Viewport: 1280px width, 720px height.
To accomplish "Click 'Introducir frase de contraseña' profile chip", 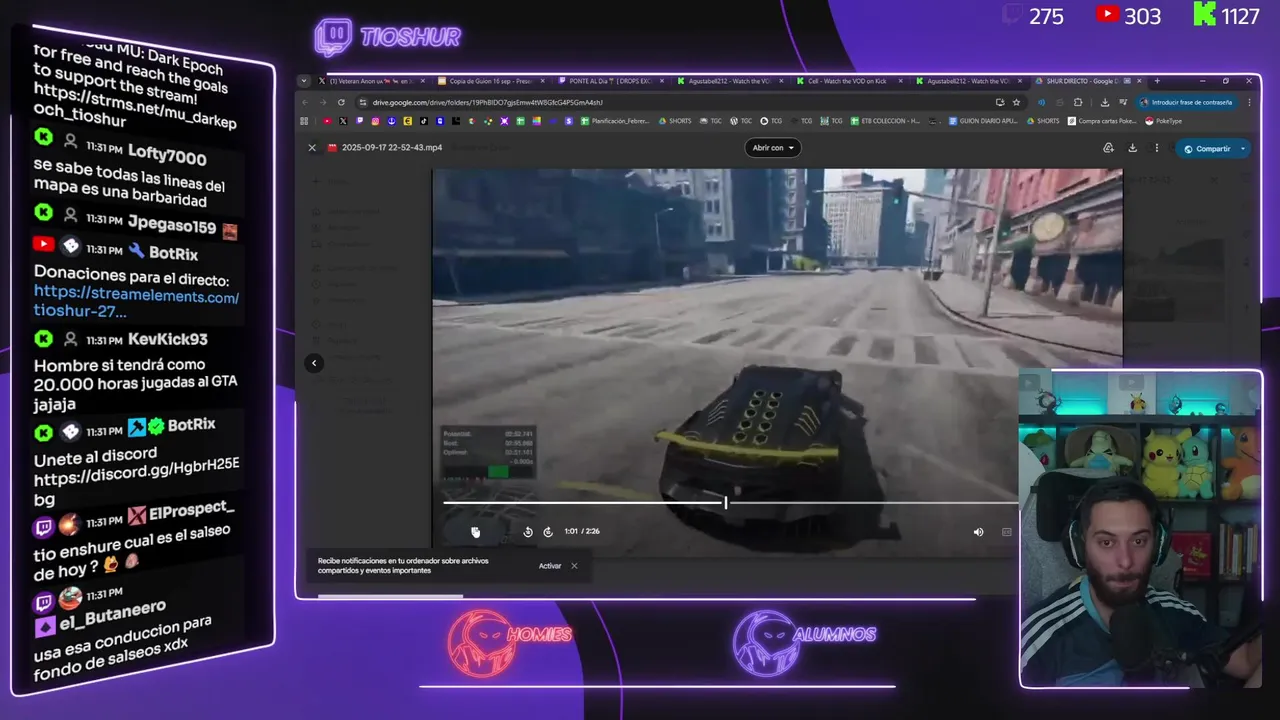I will coord(1186,102).
